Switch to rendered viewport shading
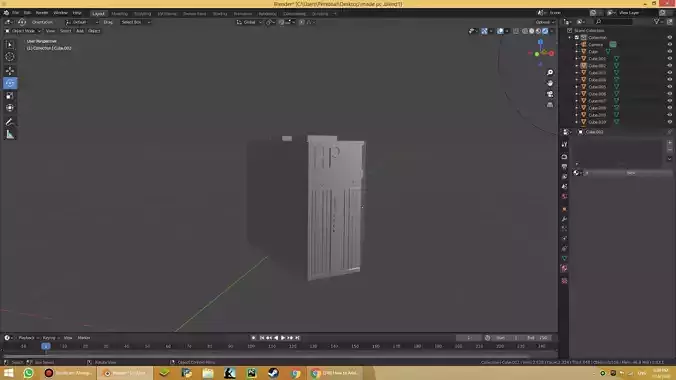The height and width of the screenshot is (380, 676). point(545,31)
